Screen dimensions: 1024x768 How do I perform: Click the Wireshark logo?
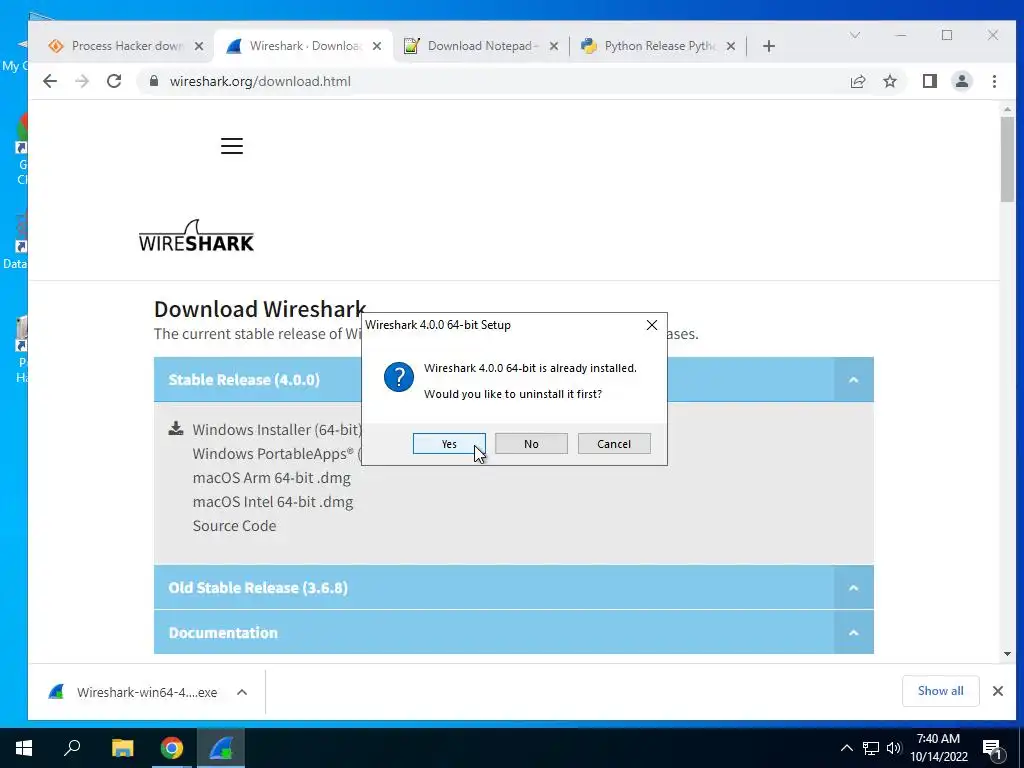click(x=196, y=236)
